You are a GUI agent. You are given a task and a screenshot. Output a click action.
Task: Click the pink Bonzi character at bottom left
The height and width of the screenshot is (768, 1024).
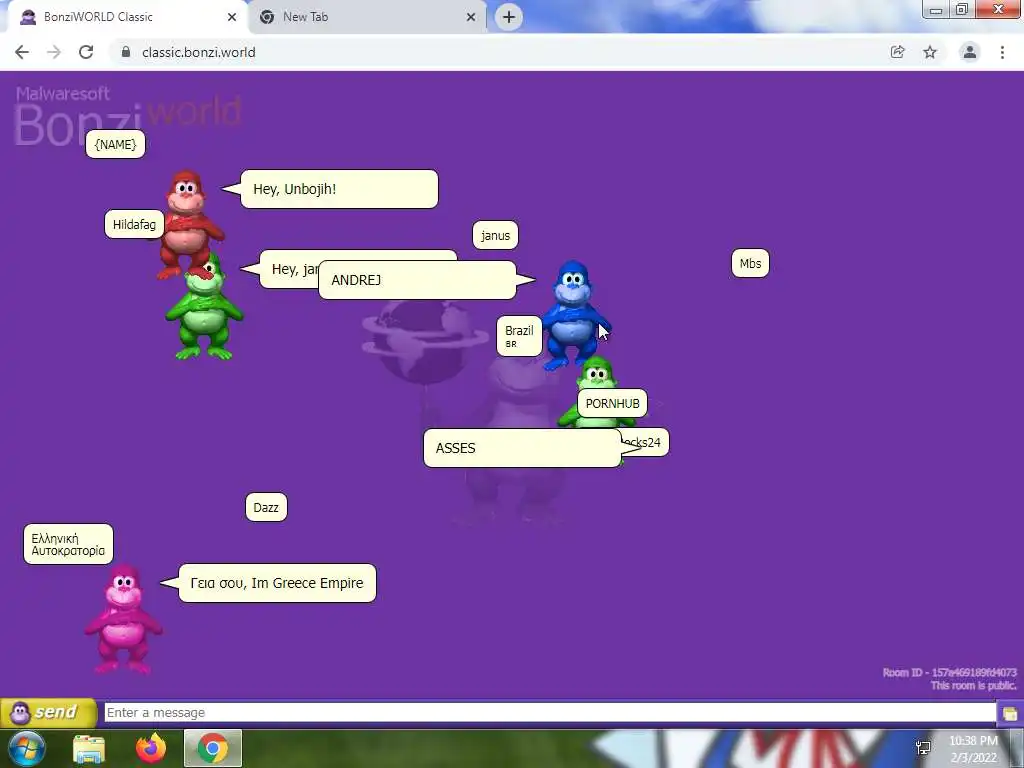click(x=123, y=619)
